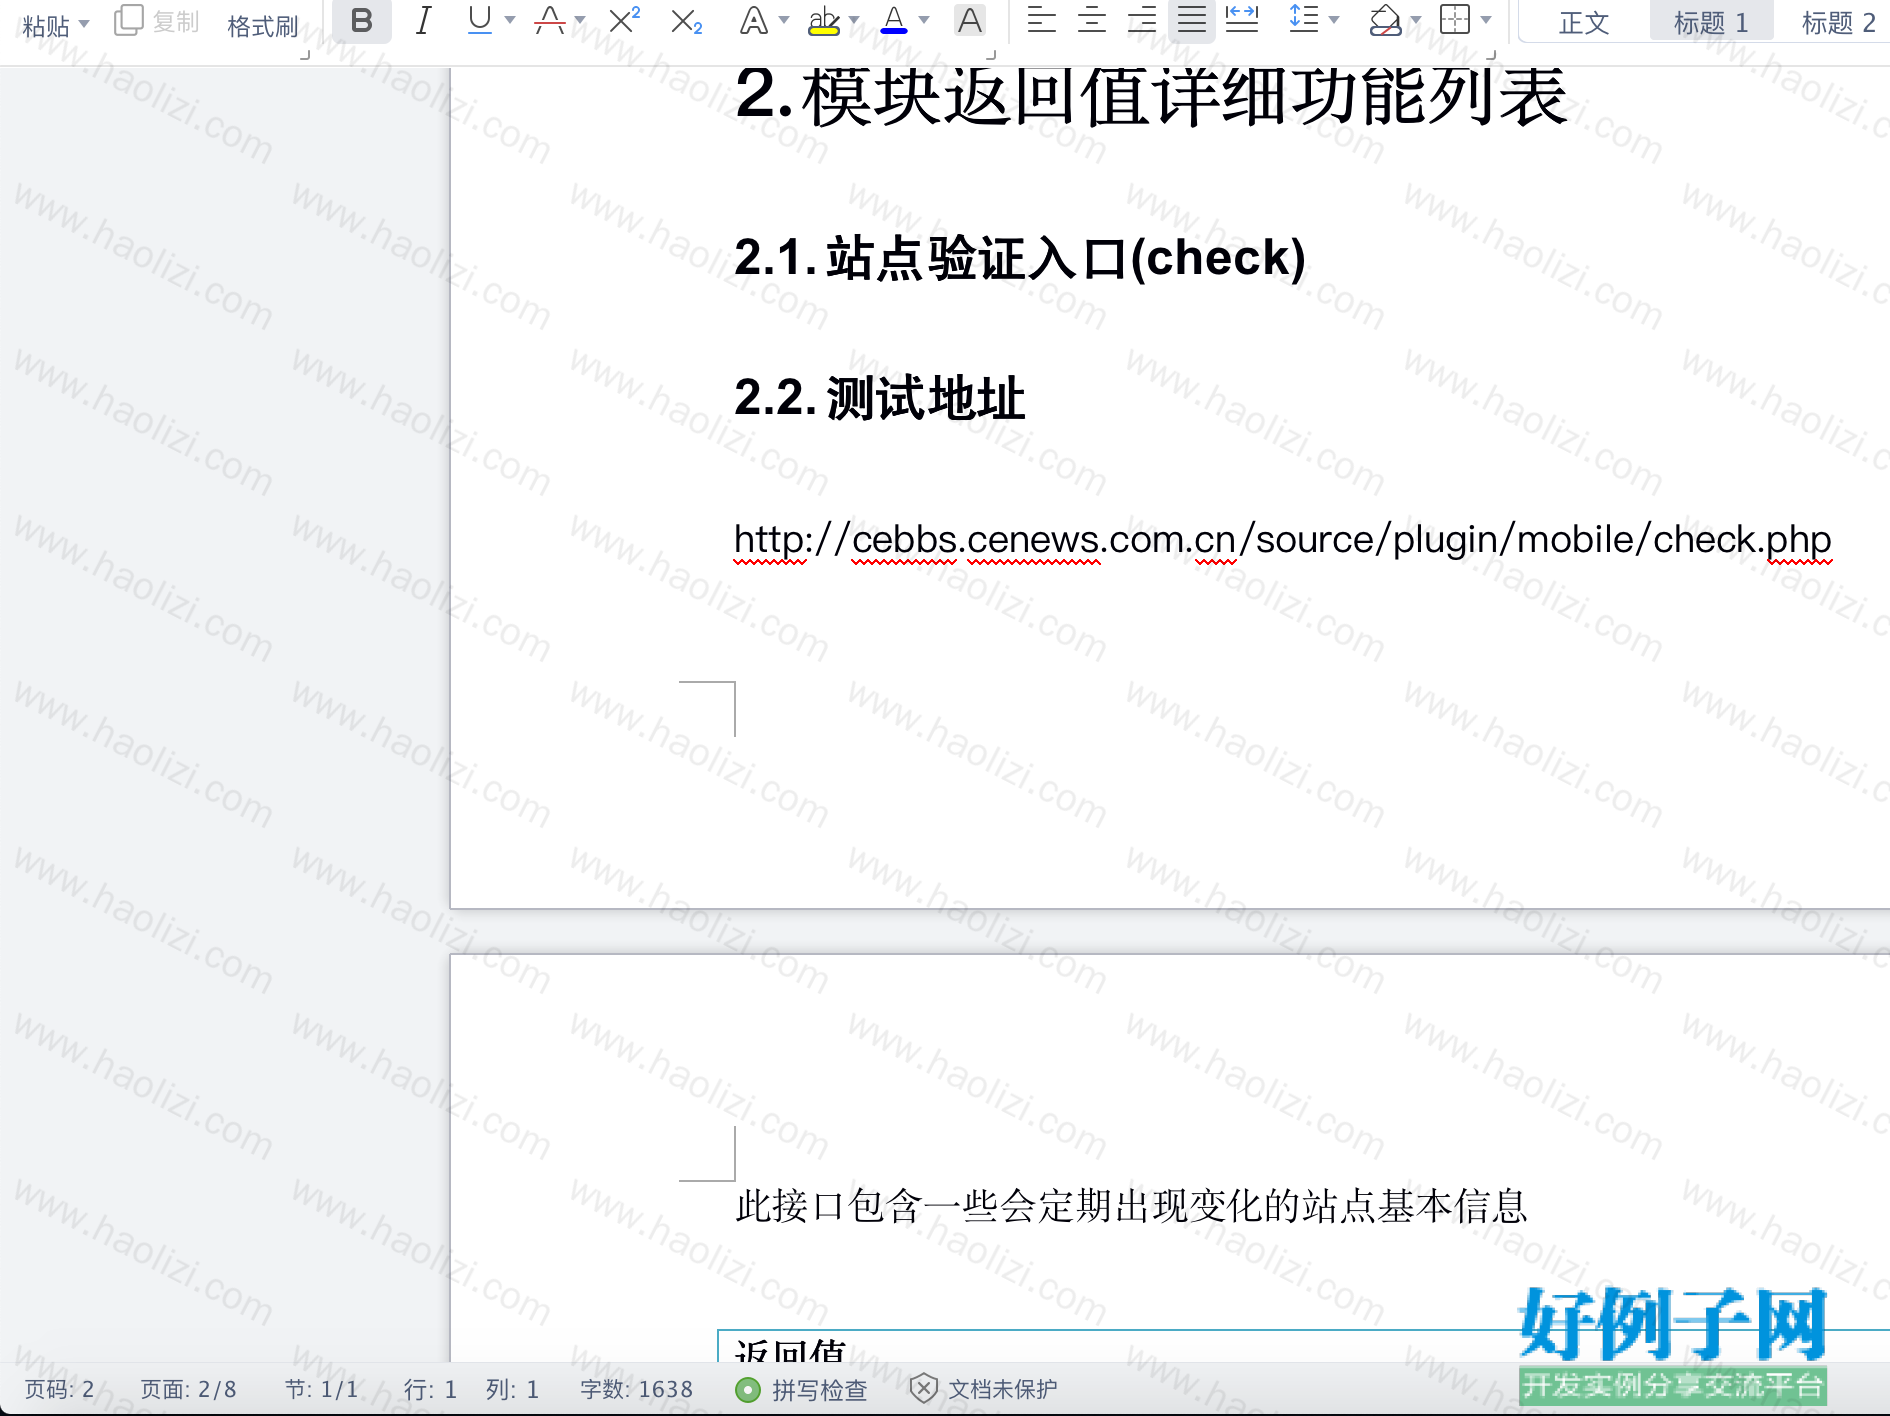
Task: Toggle character shading icon
Action: pyautogui.click(x=969, y=20)
